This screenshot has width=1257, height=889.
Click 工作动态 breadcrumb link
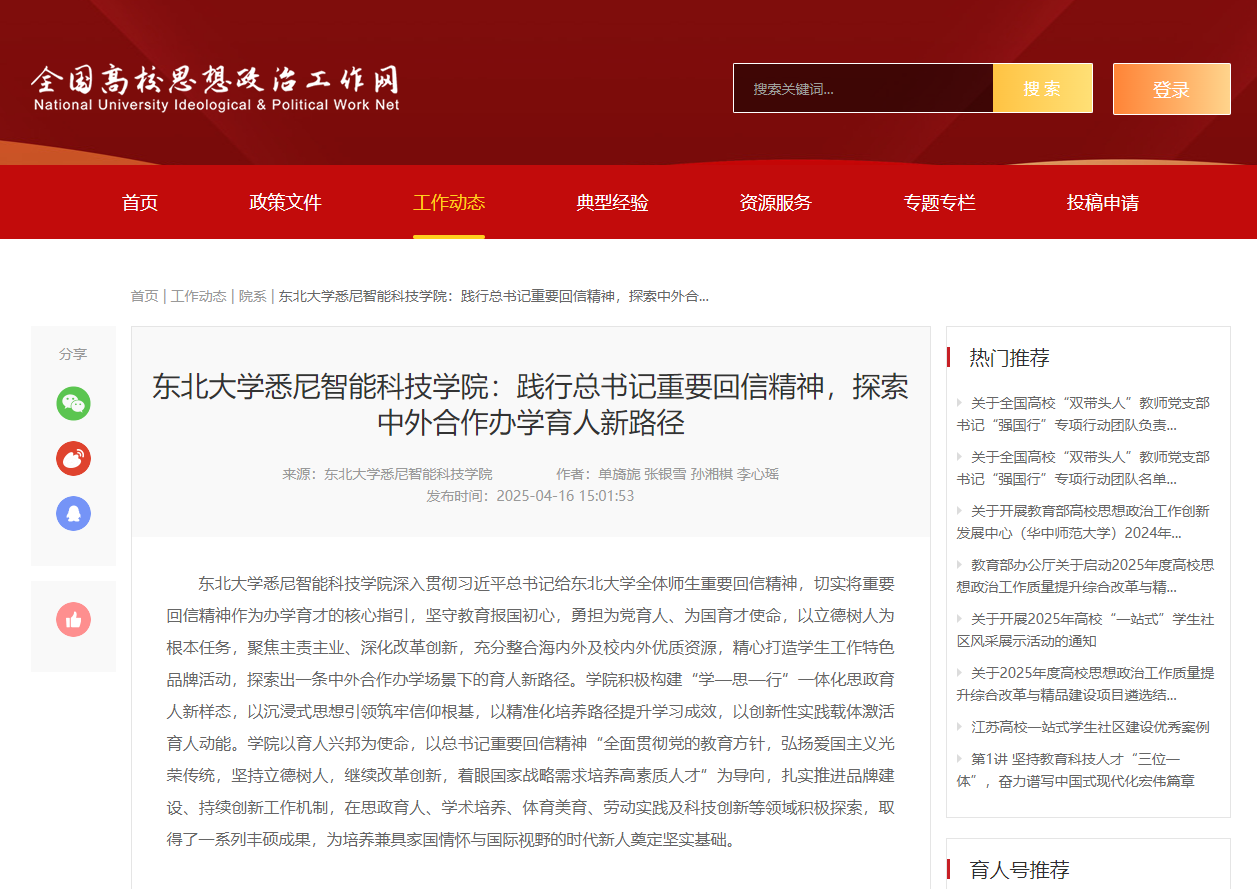coord(198,296)
